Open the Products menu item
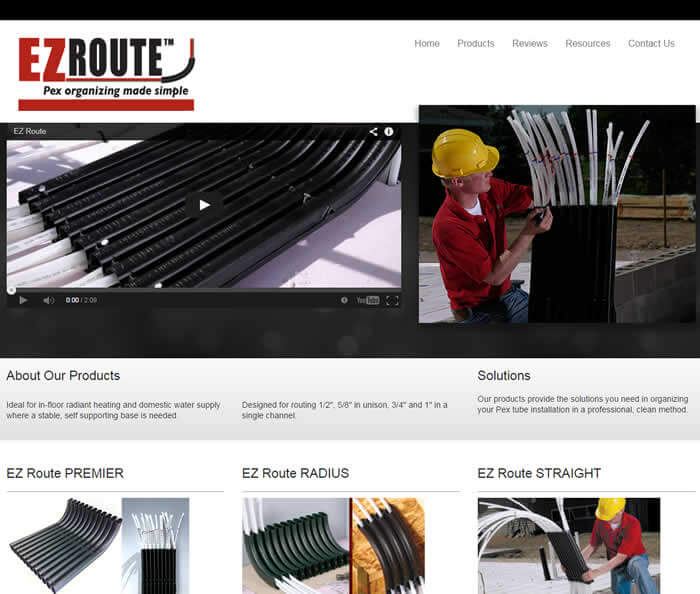 (x=475, y=43)
